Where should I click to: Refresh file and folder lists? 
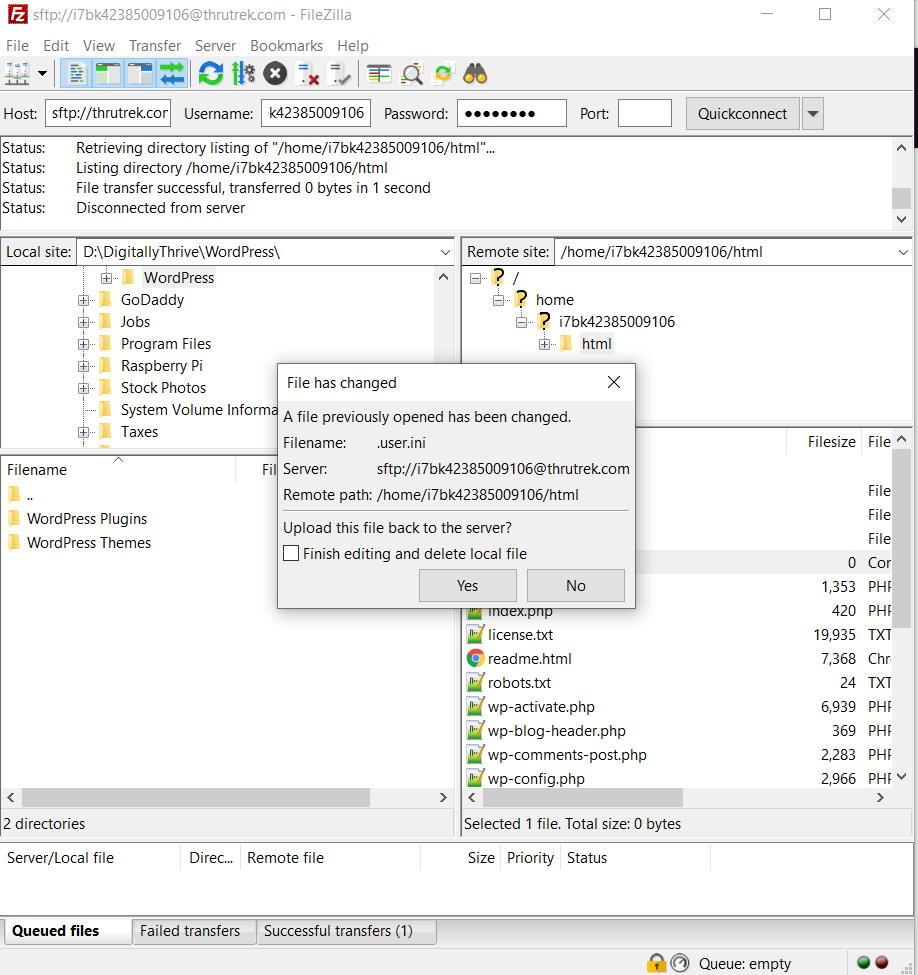pyautogui.click(x=211, y=74)
